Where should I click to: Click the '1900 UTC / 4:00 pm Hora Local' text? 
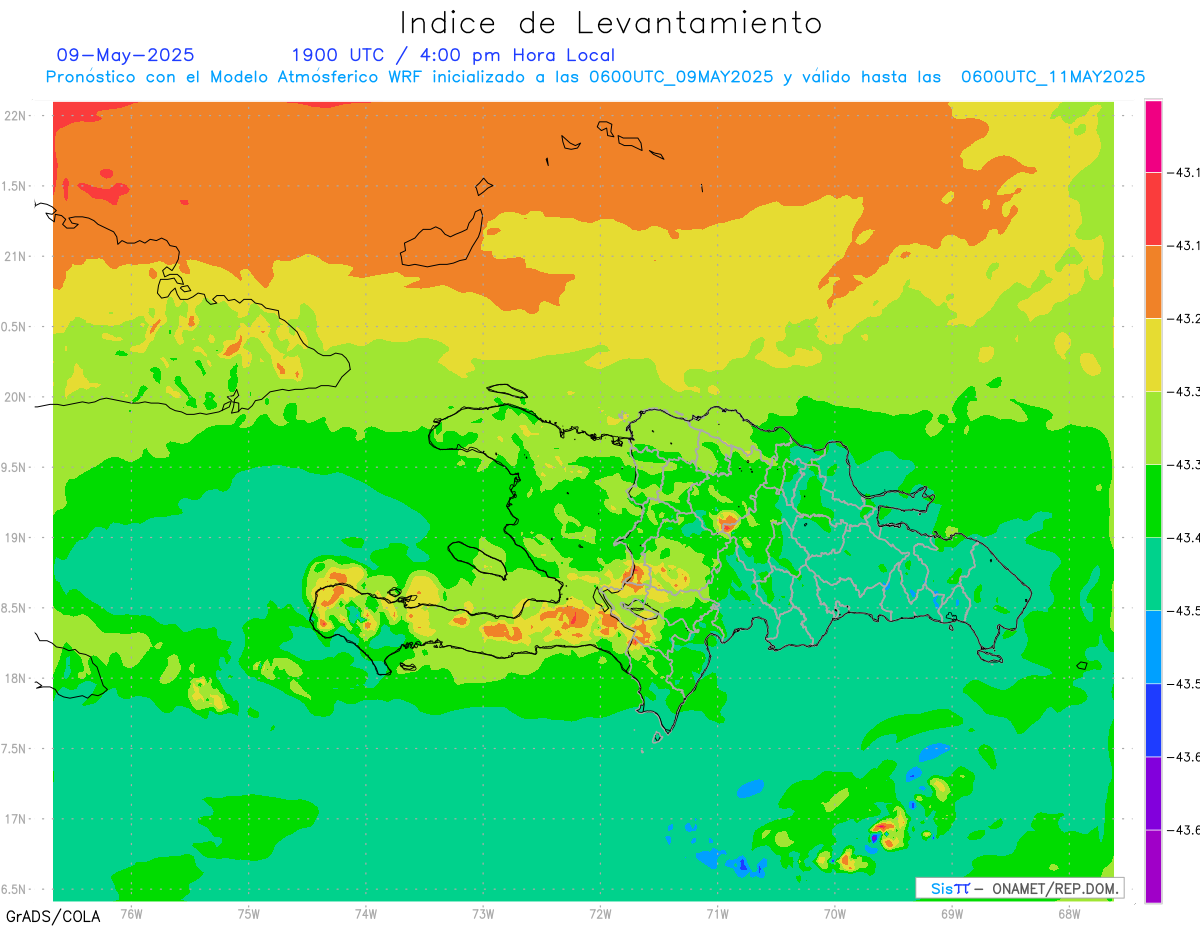(x=453, y=55)
